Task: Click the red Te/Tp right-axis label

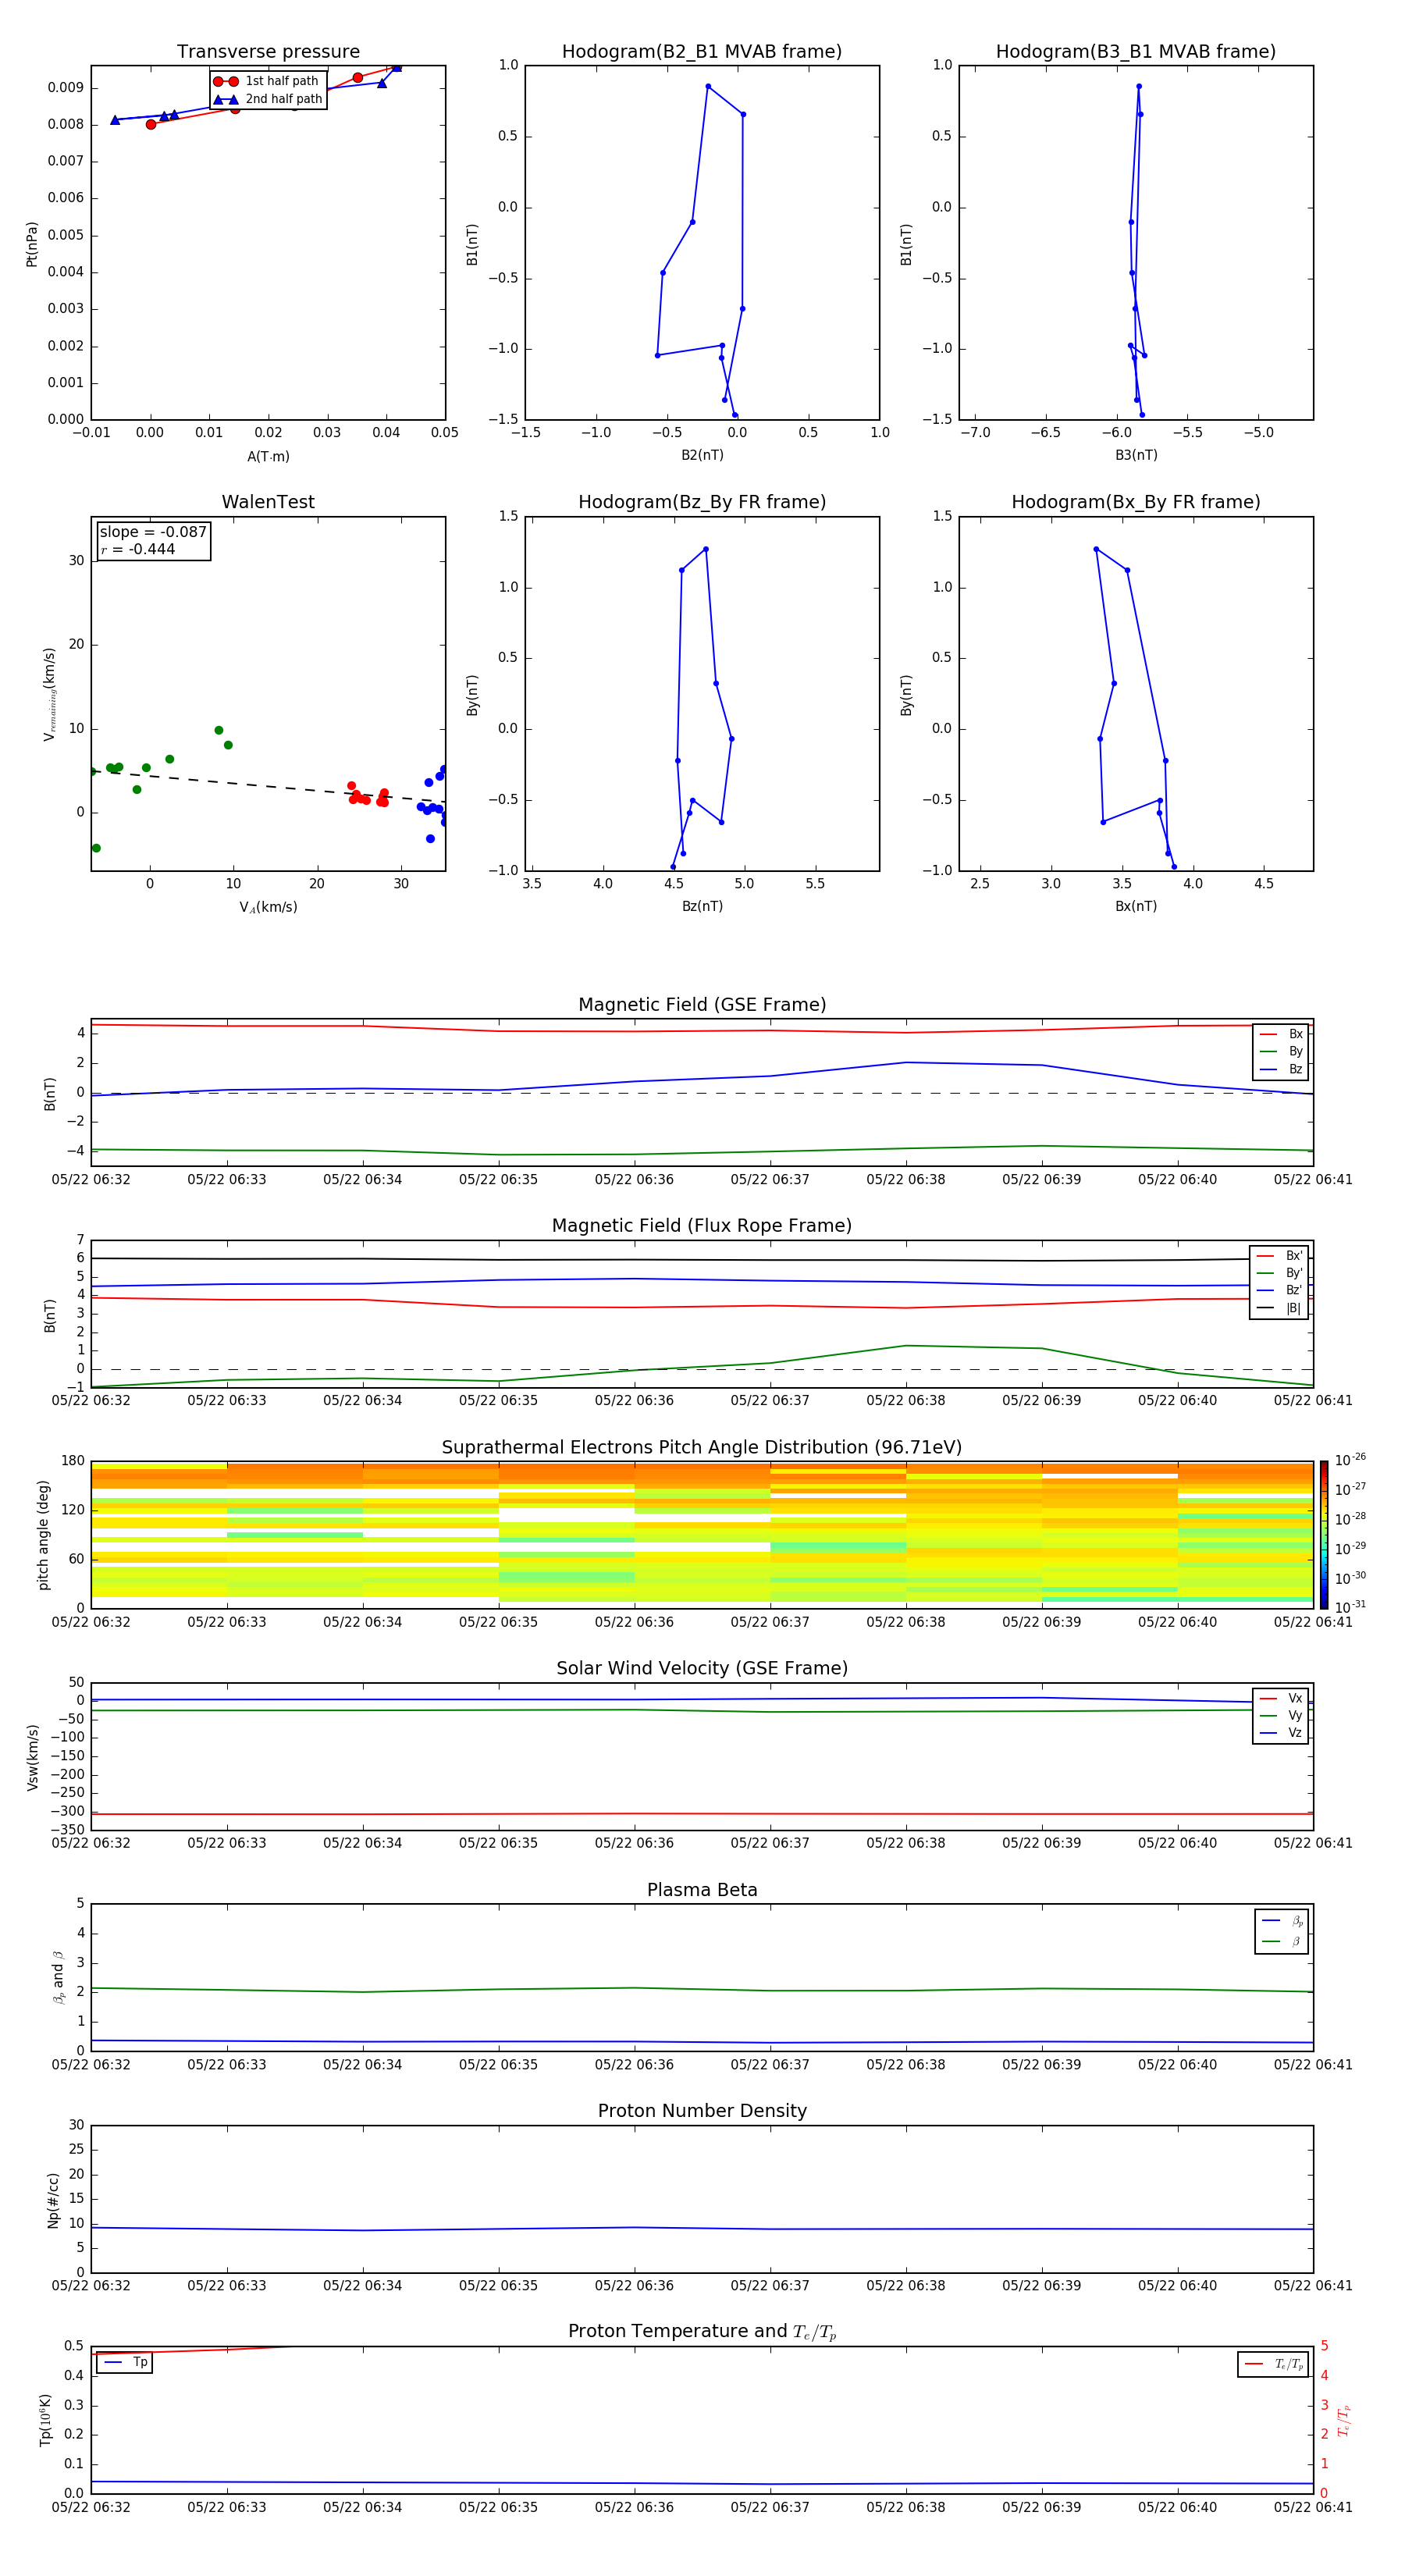Action: click(1344, 2421)
